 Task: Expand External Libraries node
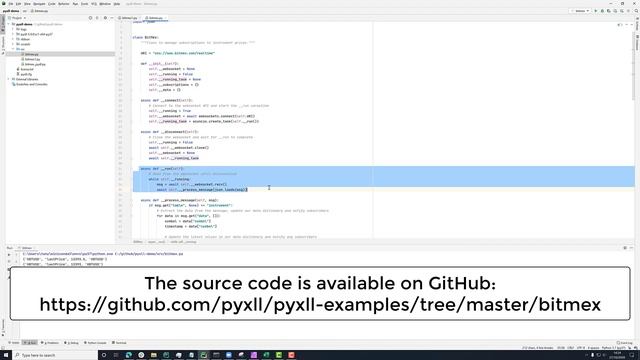pos(9,79)
